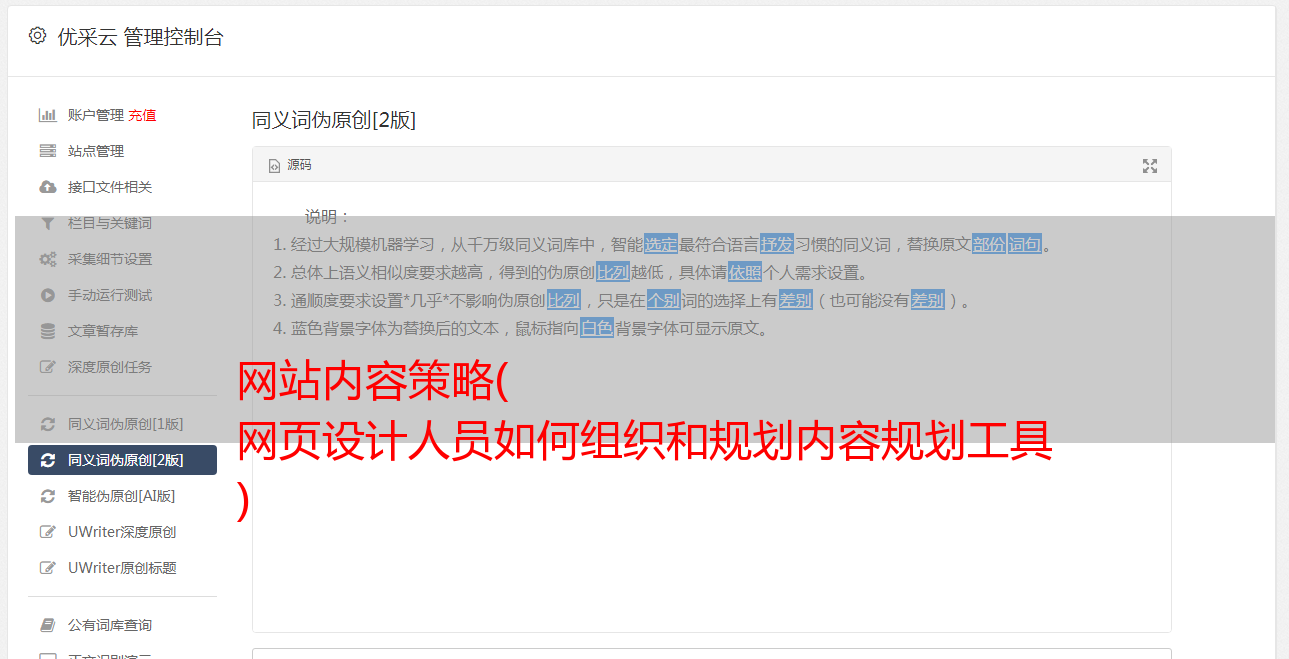
Task: Click the cloud upload icon for 接口文件相关
Action: tap(47, 187)
